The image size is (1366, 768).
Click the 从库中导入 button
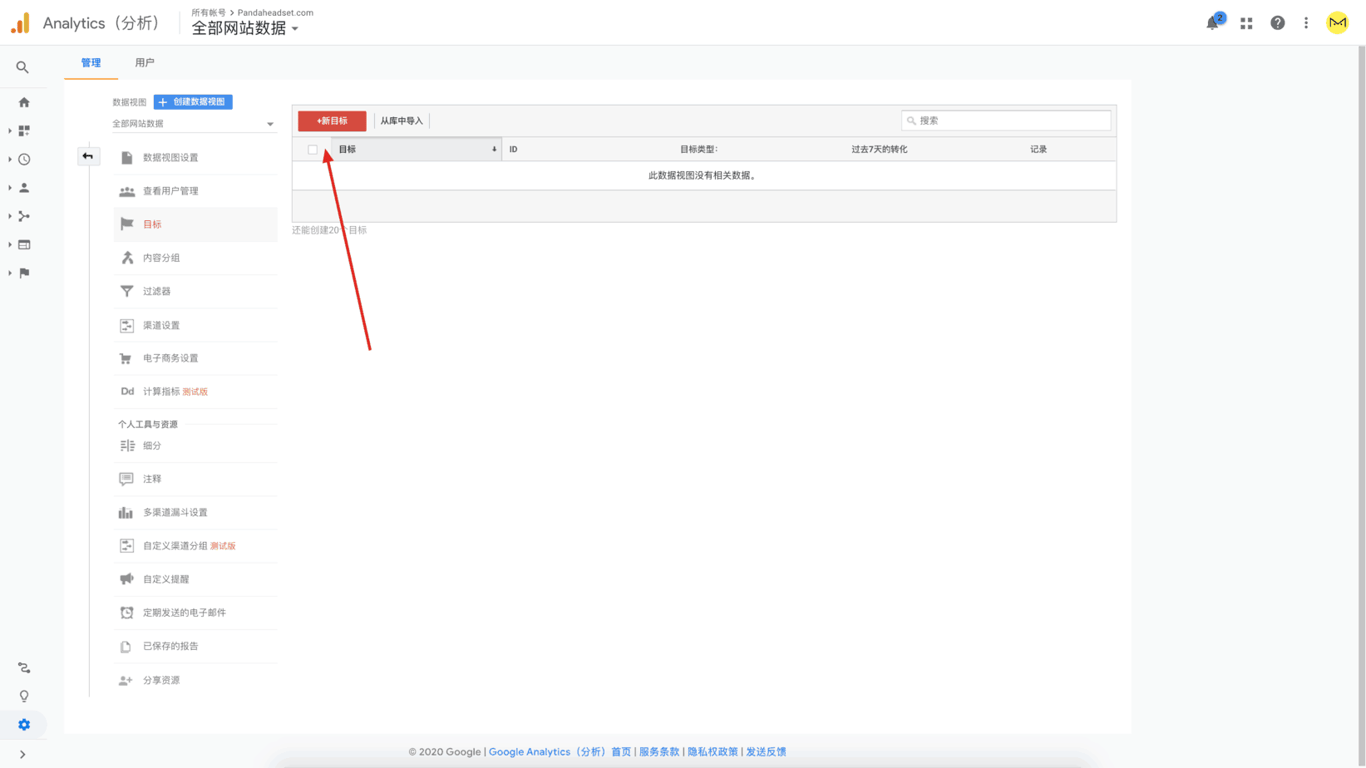pos(401,121)
